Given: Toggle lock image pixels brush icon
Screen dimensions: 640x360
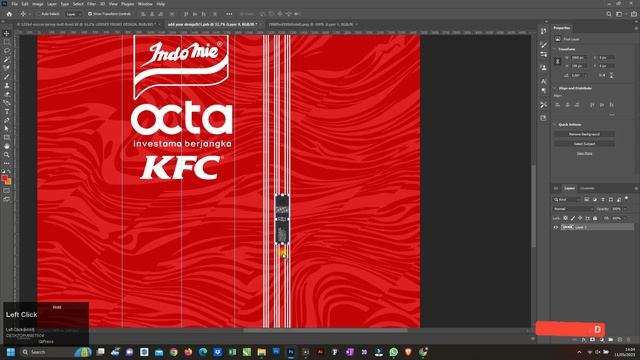Looking at the screenshot, I should (x=573, y=218).
